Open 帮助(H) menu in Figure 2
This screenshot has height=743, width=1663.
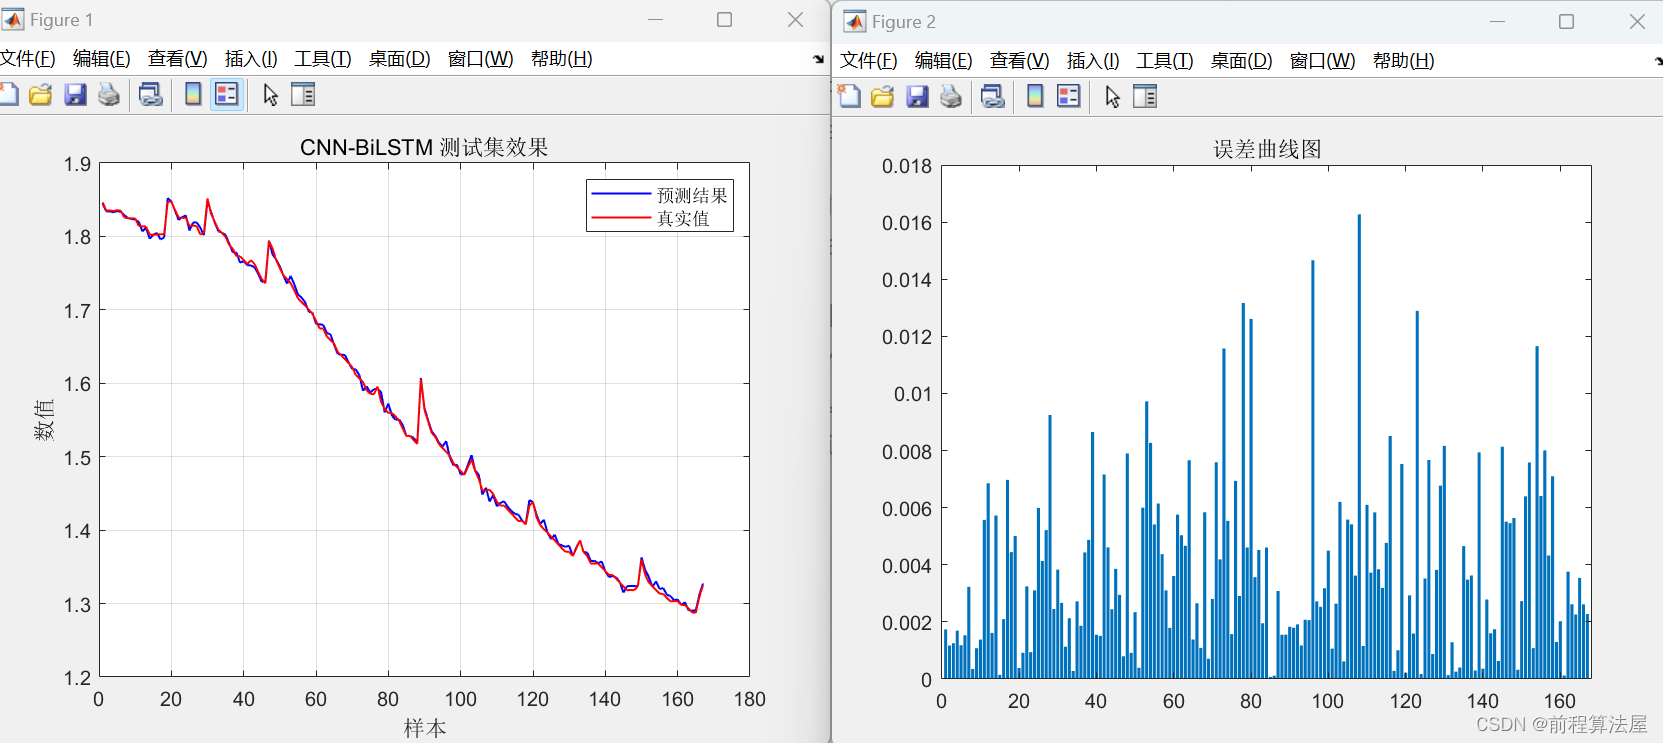tap(1404, 61)
